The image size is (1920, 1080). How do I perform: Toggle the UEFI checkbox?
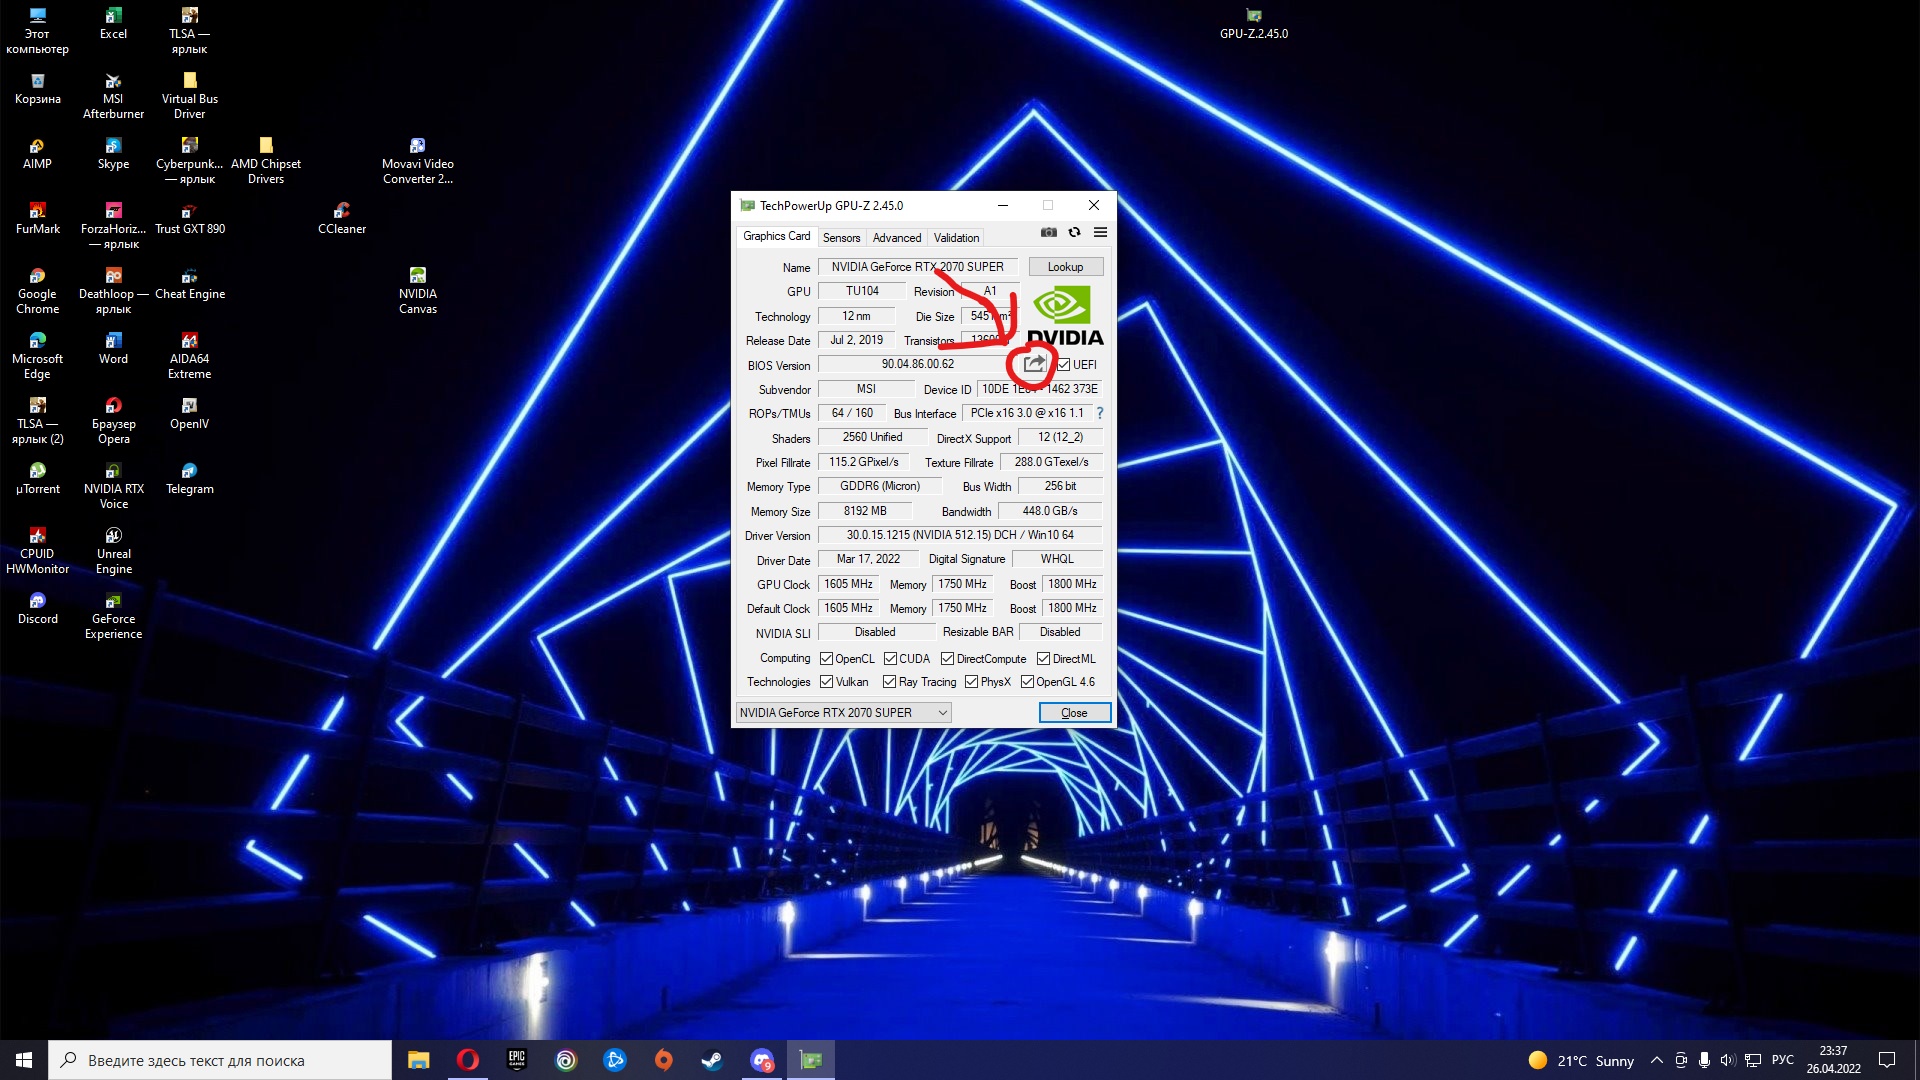(1064, 365)
